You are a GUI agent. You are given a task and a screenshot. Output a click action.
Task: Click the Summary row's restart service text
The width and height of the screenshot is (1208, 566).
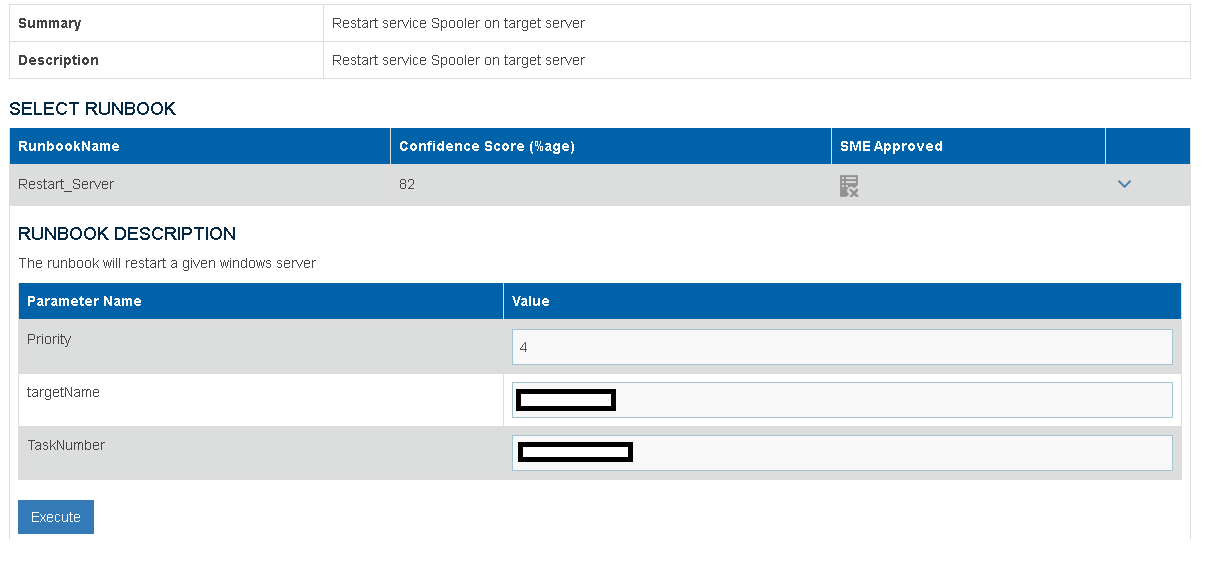point(458,23)
